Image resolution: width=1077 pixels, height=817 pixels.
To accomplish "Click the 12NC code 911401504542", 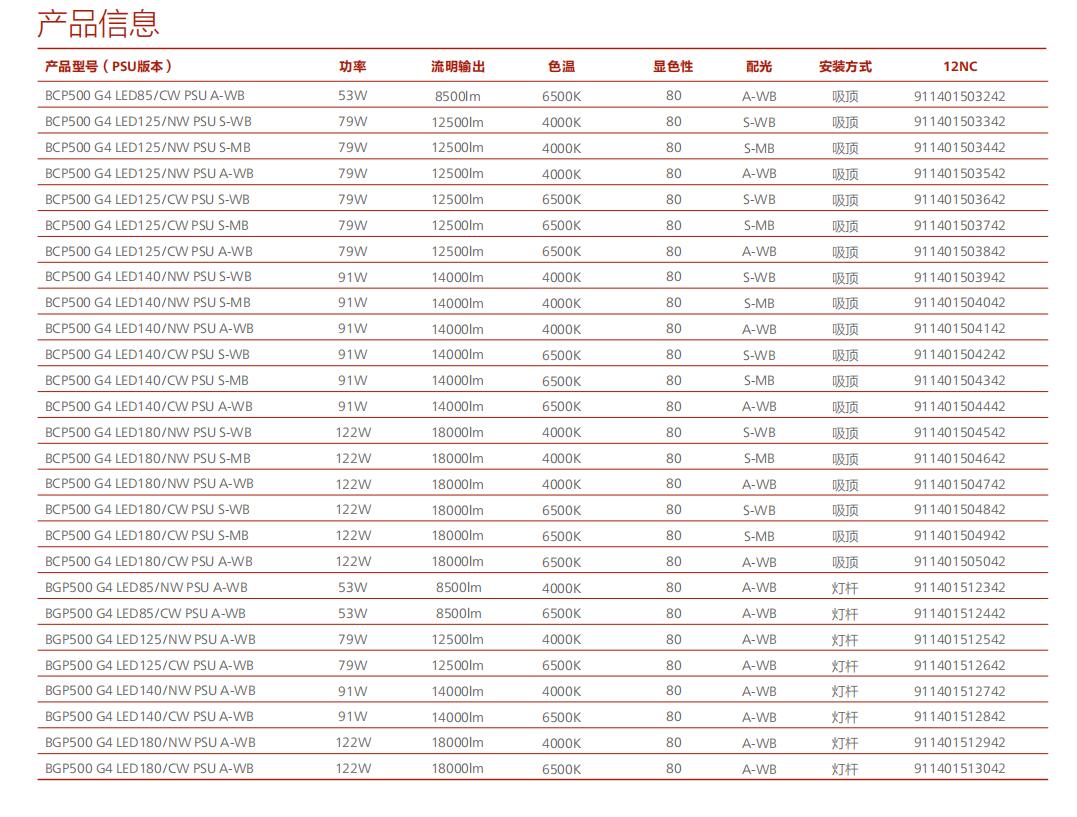I will (959, 433).
